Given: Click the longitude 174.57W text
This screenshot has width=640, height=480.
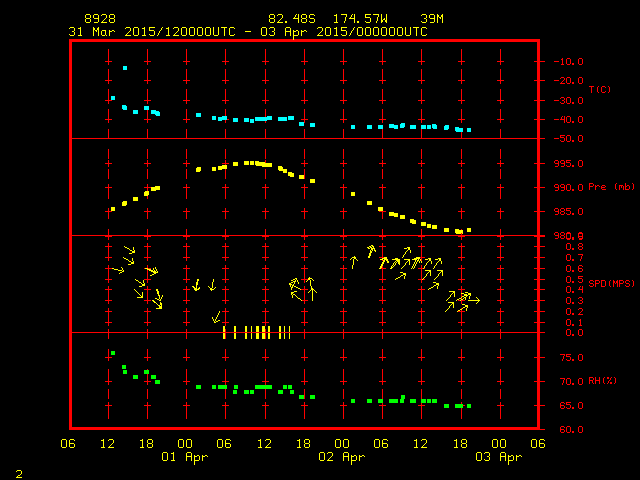Looking at the screenshot, I should 355,19.
